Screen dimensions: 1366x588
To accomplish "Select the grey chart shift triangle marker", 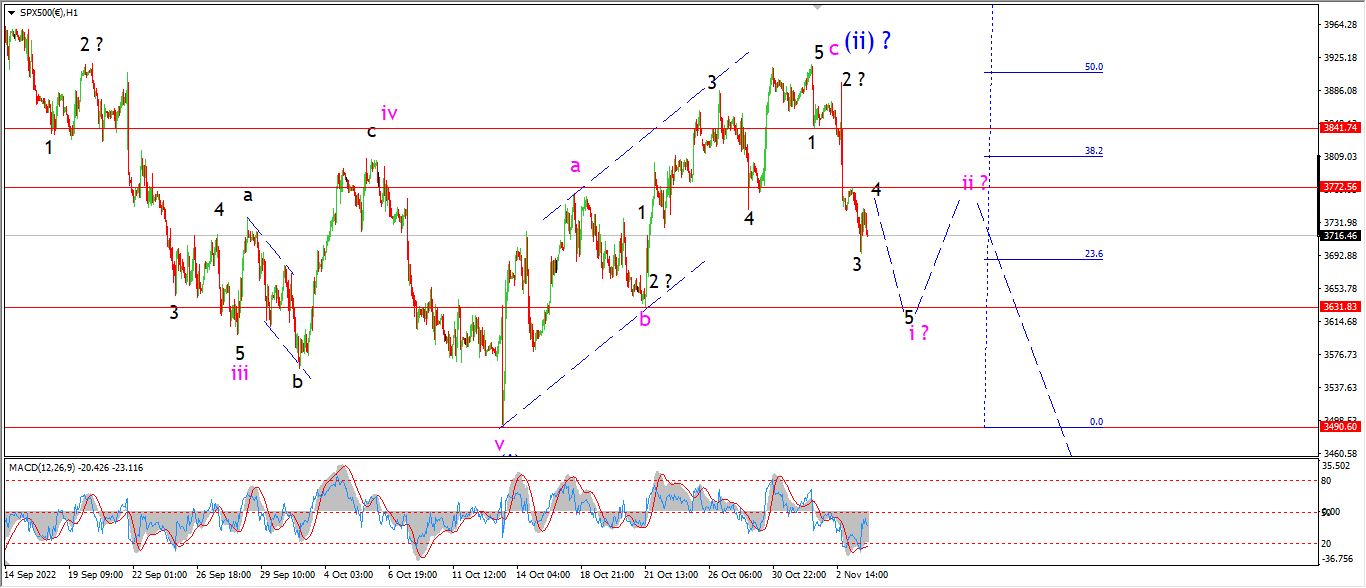I will point(818,6).
